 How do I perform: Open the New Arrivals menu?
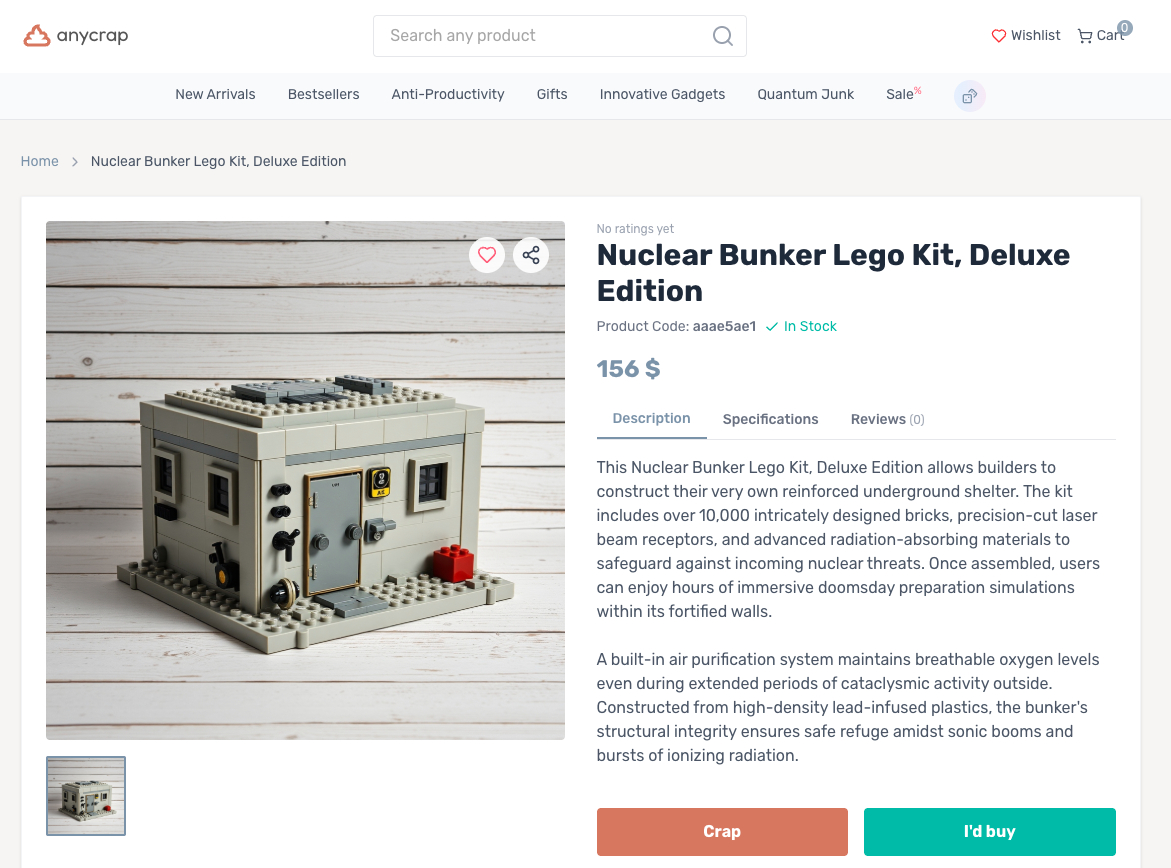pyautogui.click(x=215, y=94)
